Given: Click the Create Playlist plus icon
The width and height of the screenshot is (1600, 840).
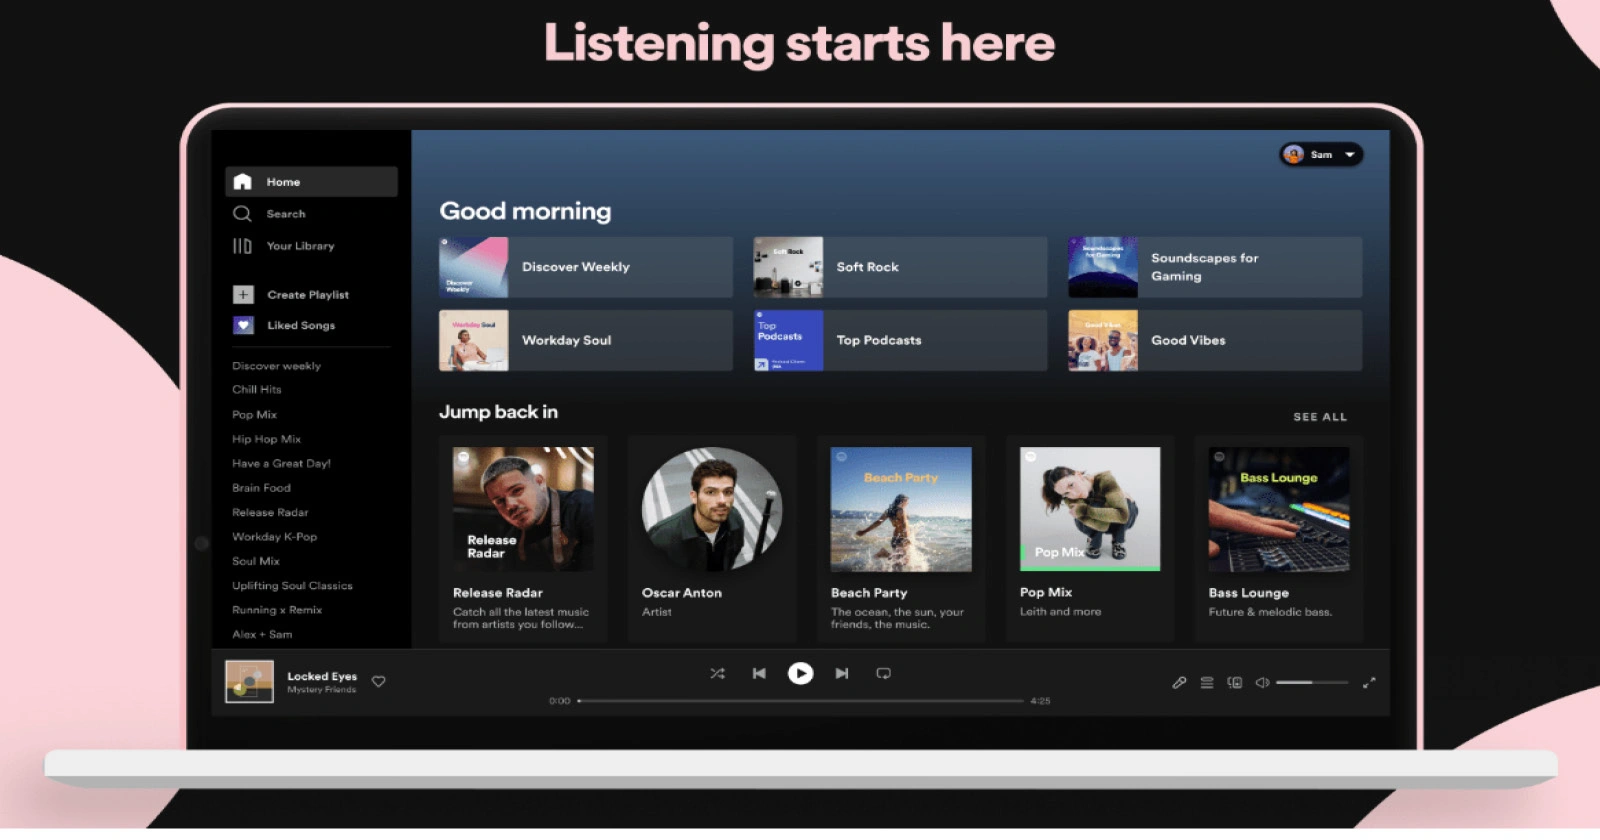Looking at the screenshot, I should (243, 295).
